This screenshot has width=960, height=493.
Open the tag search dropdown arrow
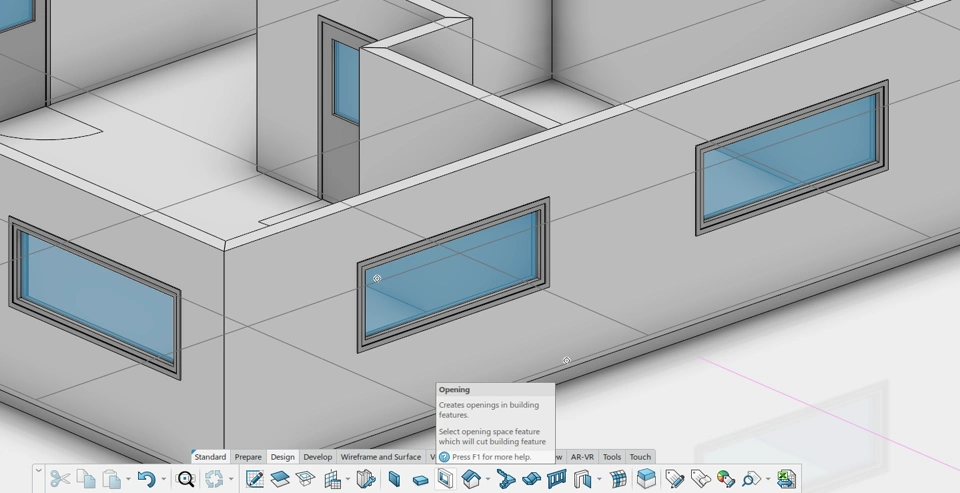pos(768,479)
